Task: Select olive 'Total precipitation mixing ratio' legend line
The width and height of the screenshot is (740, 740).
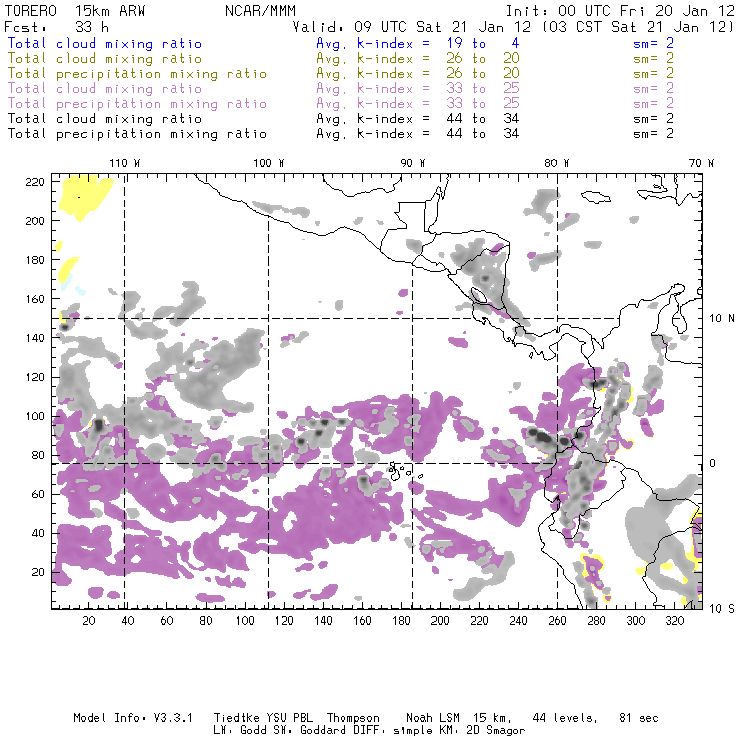Action: click(137, 74)
